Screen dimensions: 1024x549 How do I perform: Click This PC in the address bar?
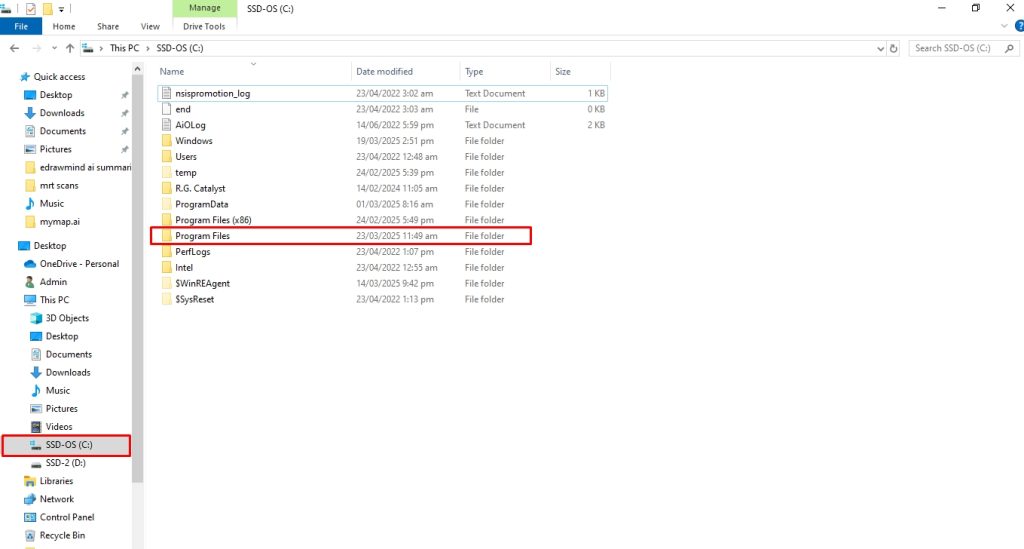pos(124,48)
